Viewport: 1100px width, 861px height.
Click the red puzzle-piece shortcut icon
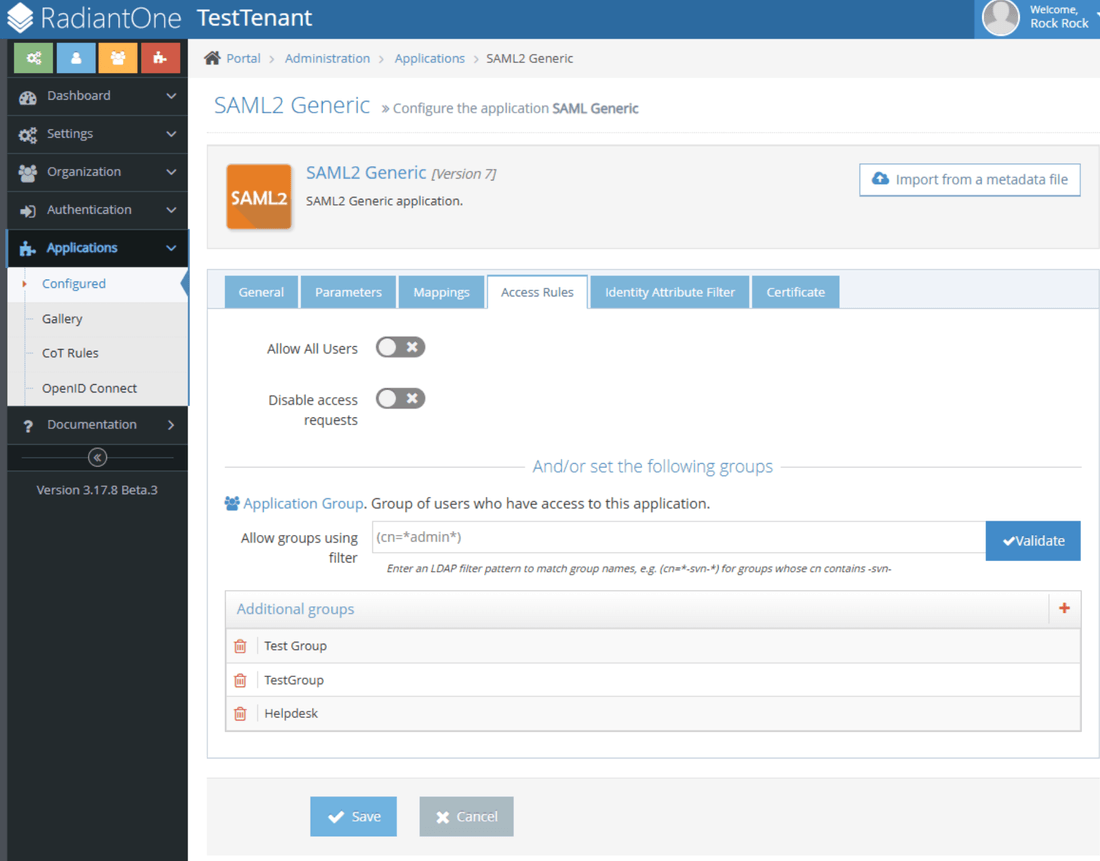[x=160, y=58]
